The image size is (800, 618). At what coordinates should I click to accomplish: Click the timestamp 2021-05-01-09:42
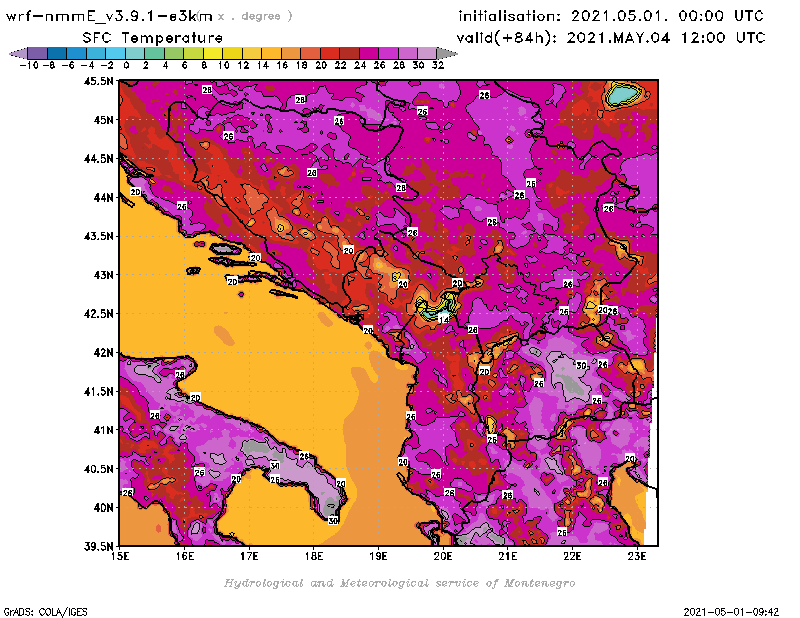731,612
